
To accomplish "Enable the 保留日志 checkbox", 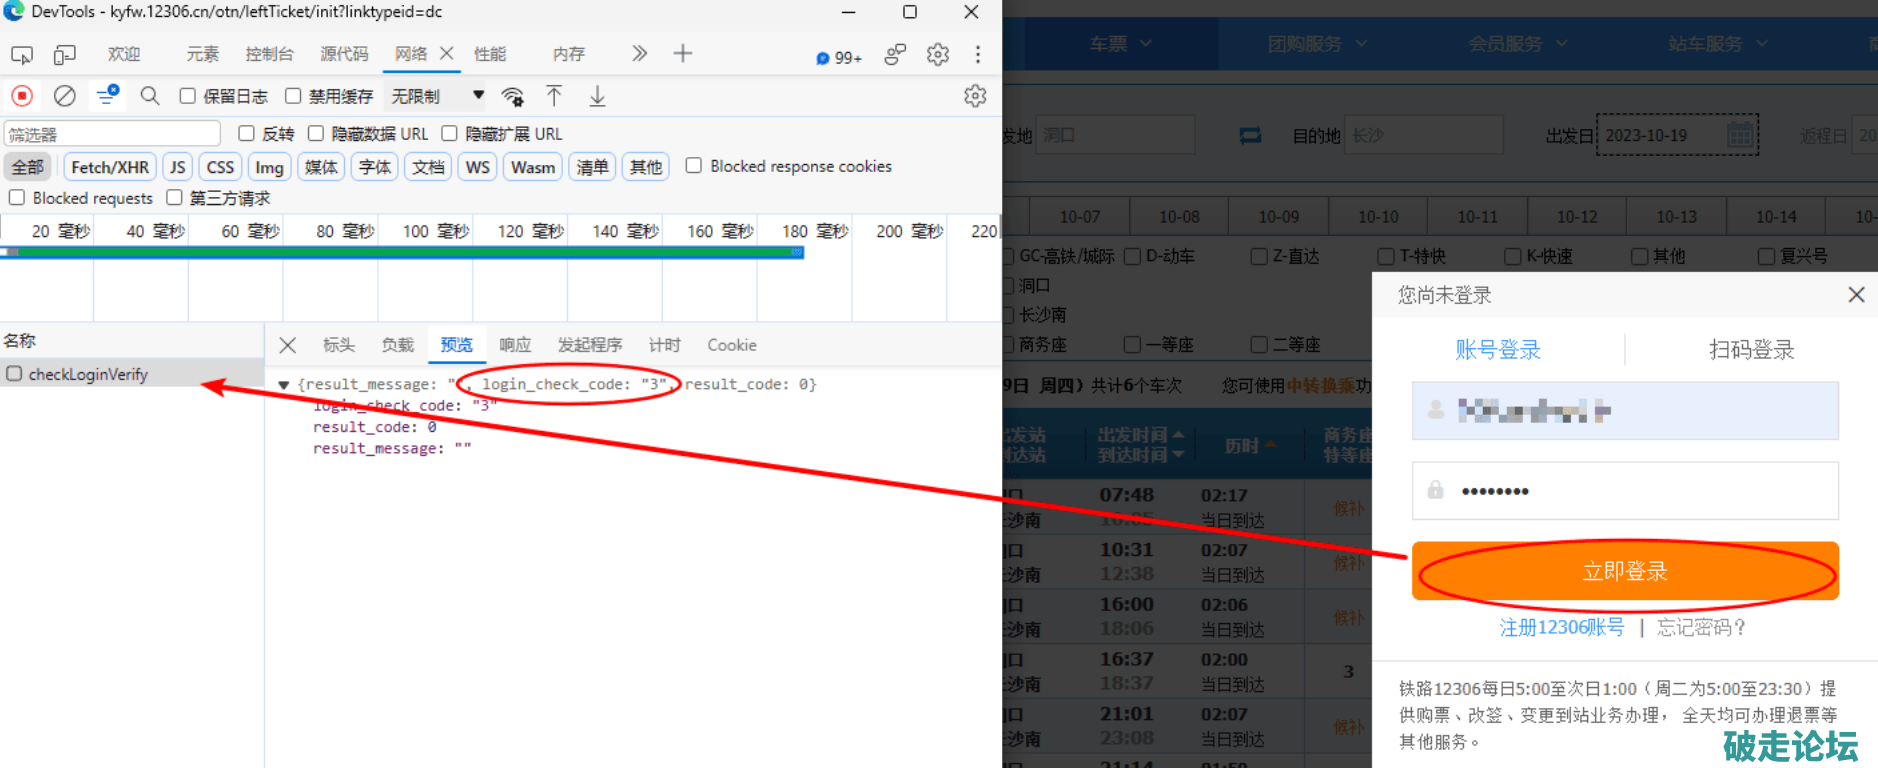I will (187, 96).
